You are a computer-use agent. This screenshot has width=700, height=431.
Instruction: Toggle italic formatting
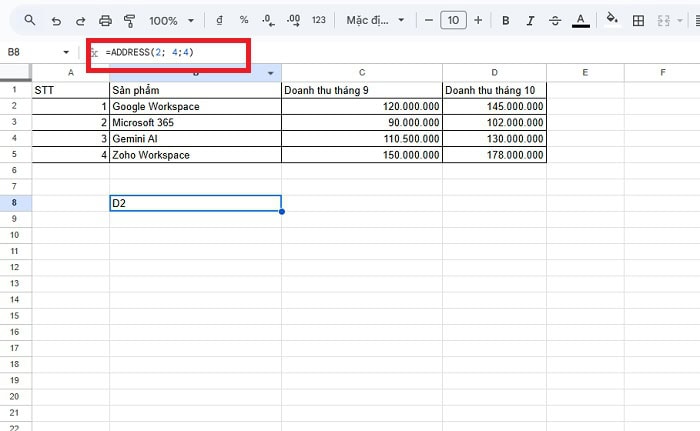[x=530, y=21]
